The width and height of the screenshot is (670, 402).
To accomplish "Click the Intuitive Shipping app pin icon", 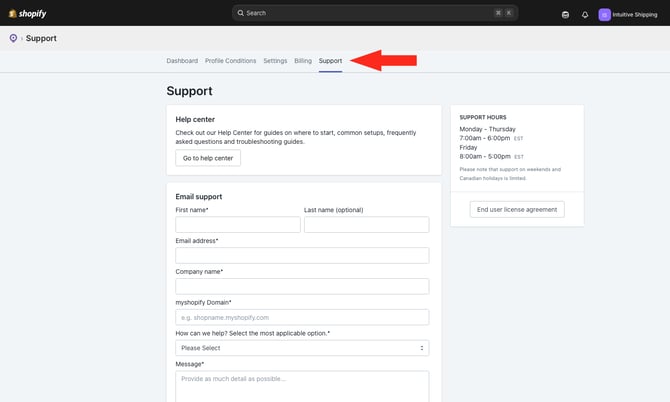I will [13, 38].
